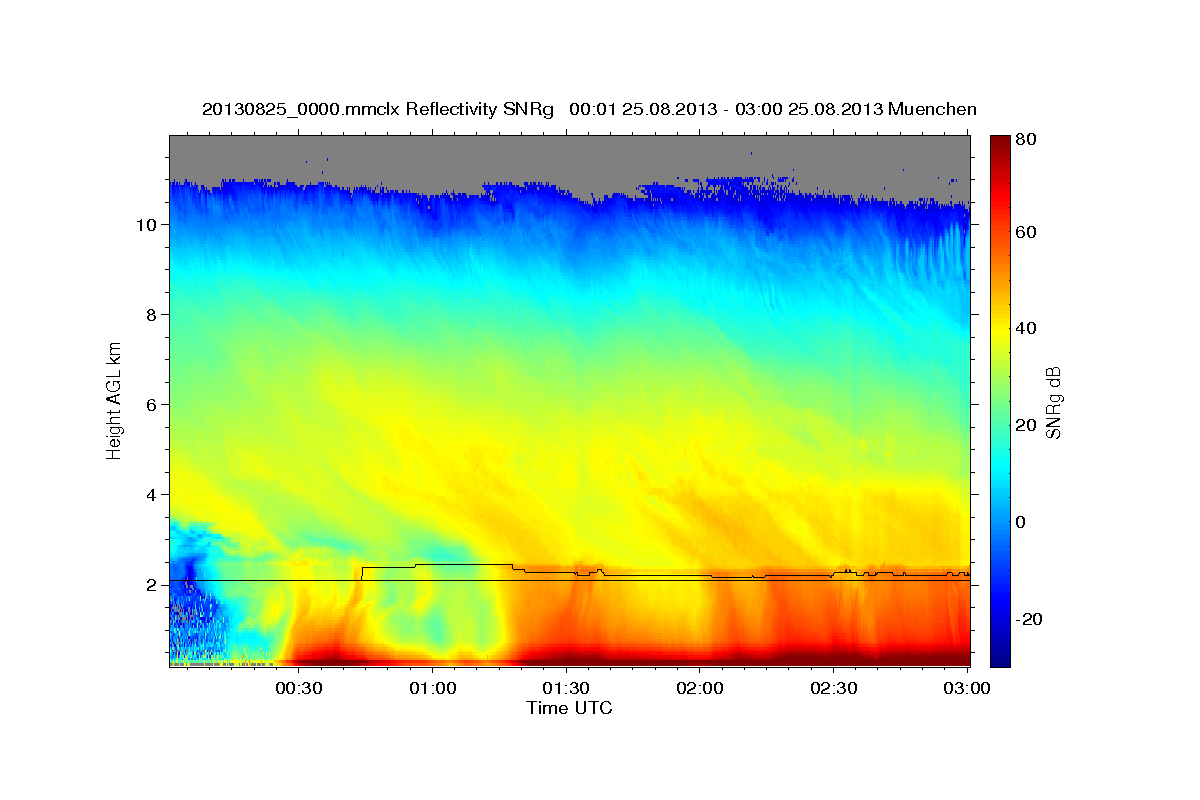Click the 'Time UTC' x-axis label
Image resolution: width=1200 pixels, height=800 pixels.
(x=569, y=708)
